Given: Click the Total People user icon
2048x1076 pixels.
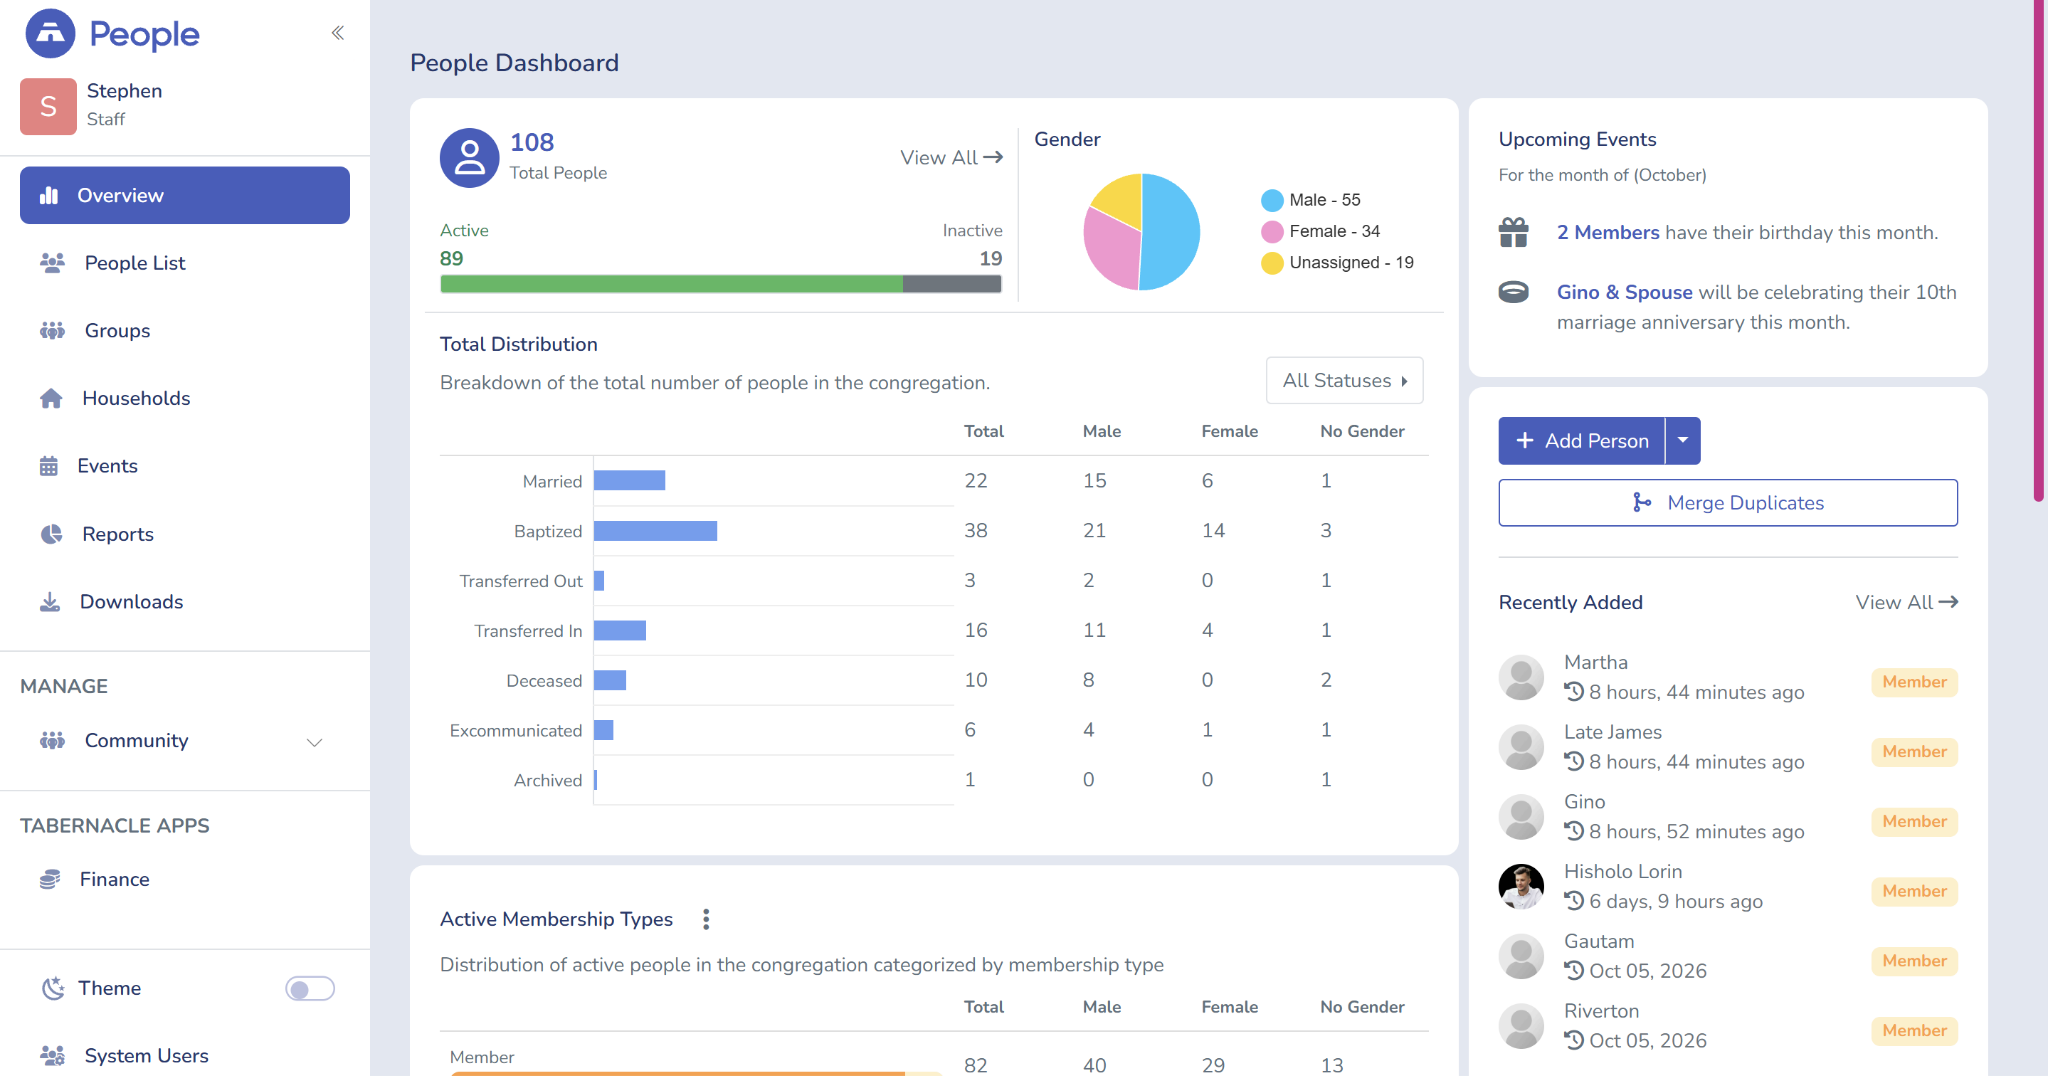Looking at the screenshot, I should (x=469, y=157).
